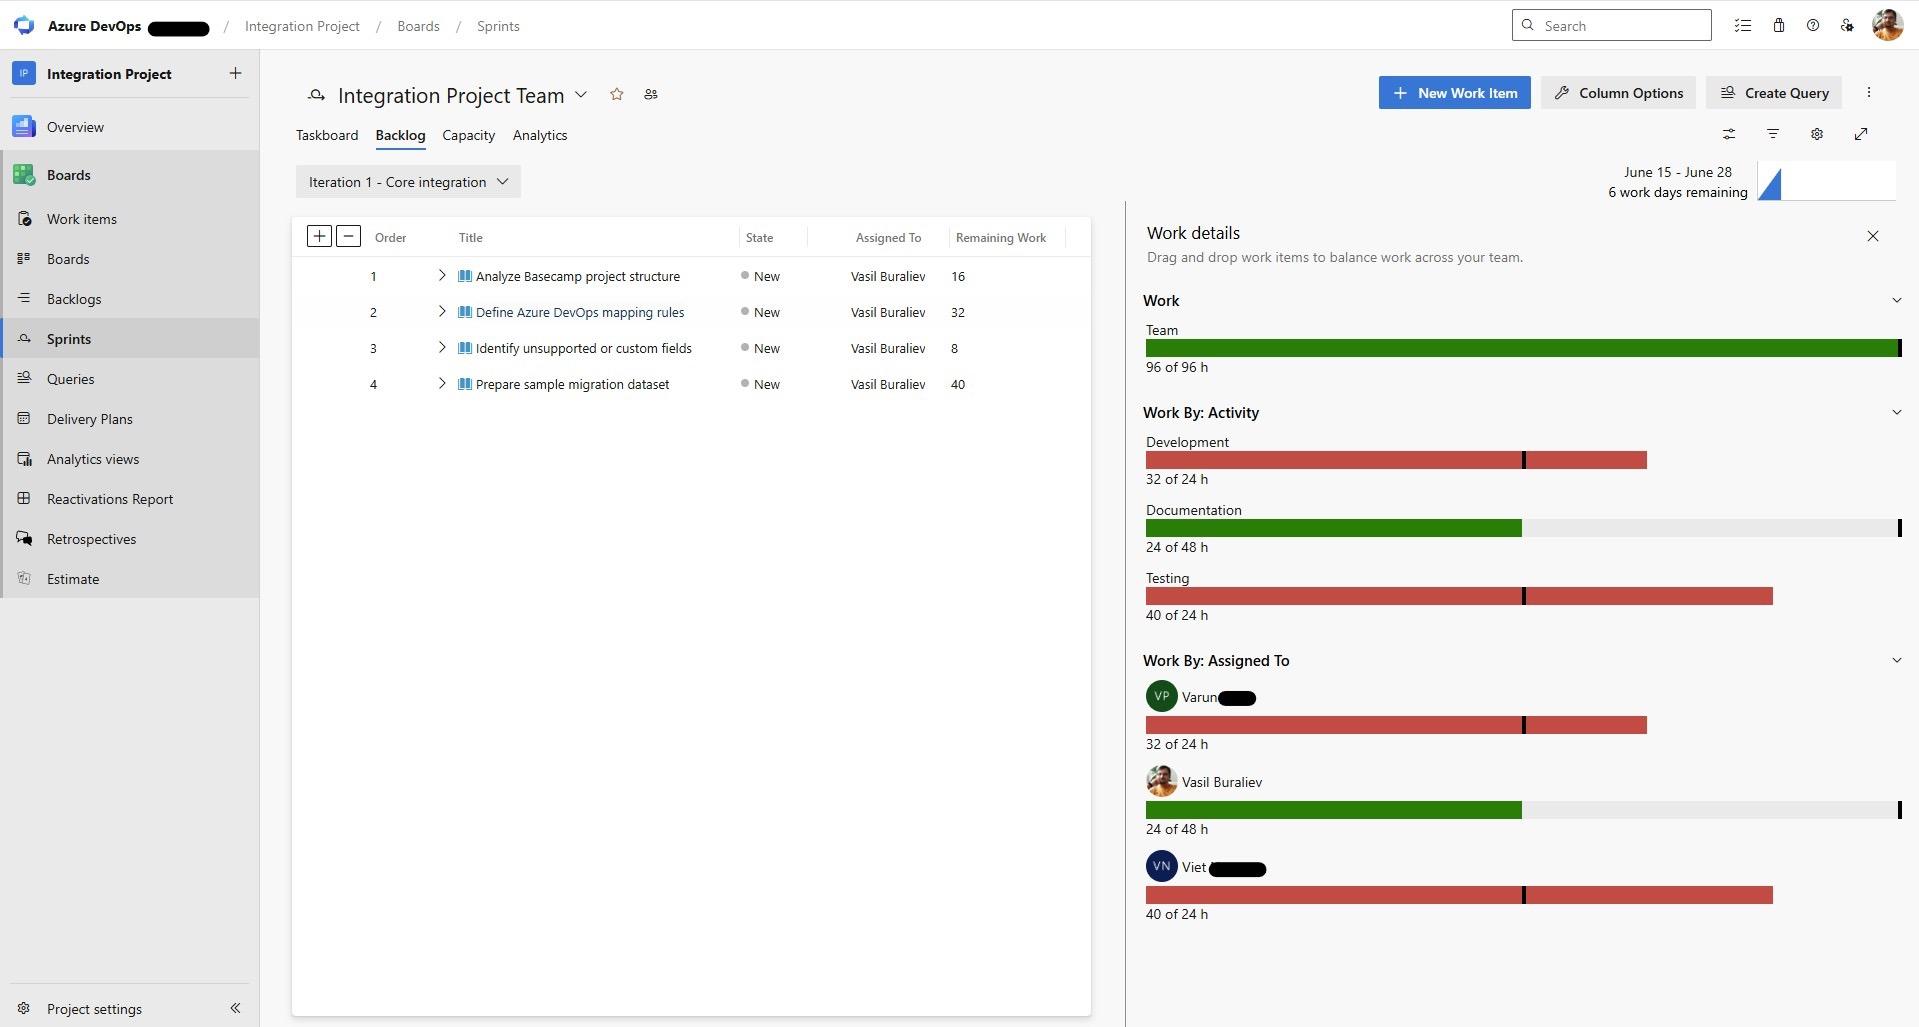Click the Testing activity capacity bar
1919x1027 pixels.
(1459, 596)
